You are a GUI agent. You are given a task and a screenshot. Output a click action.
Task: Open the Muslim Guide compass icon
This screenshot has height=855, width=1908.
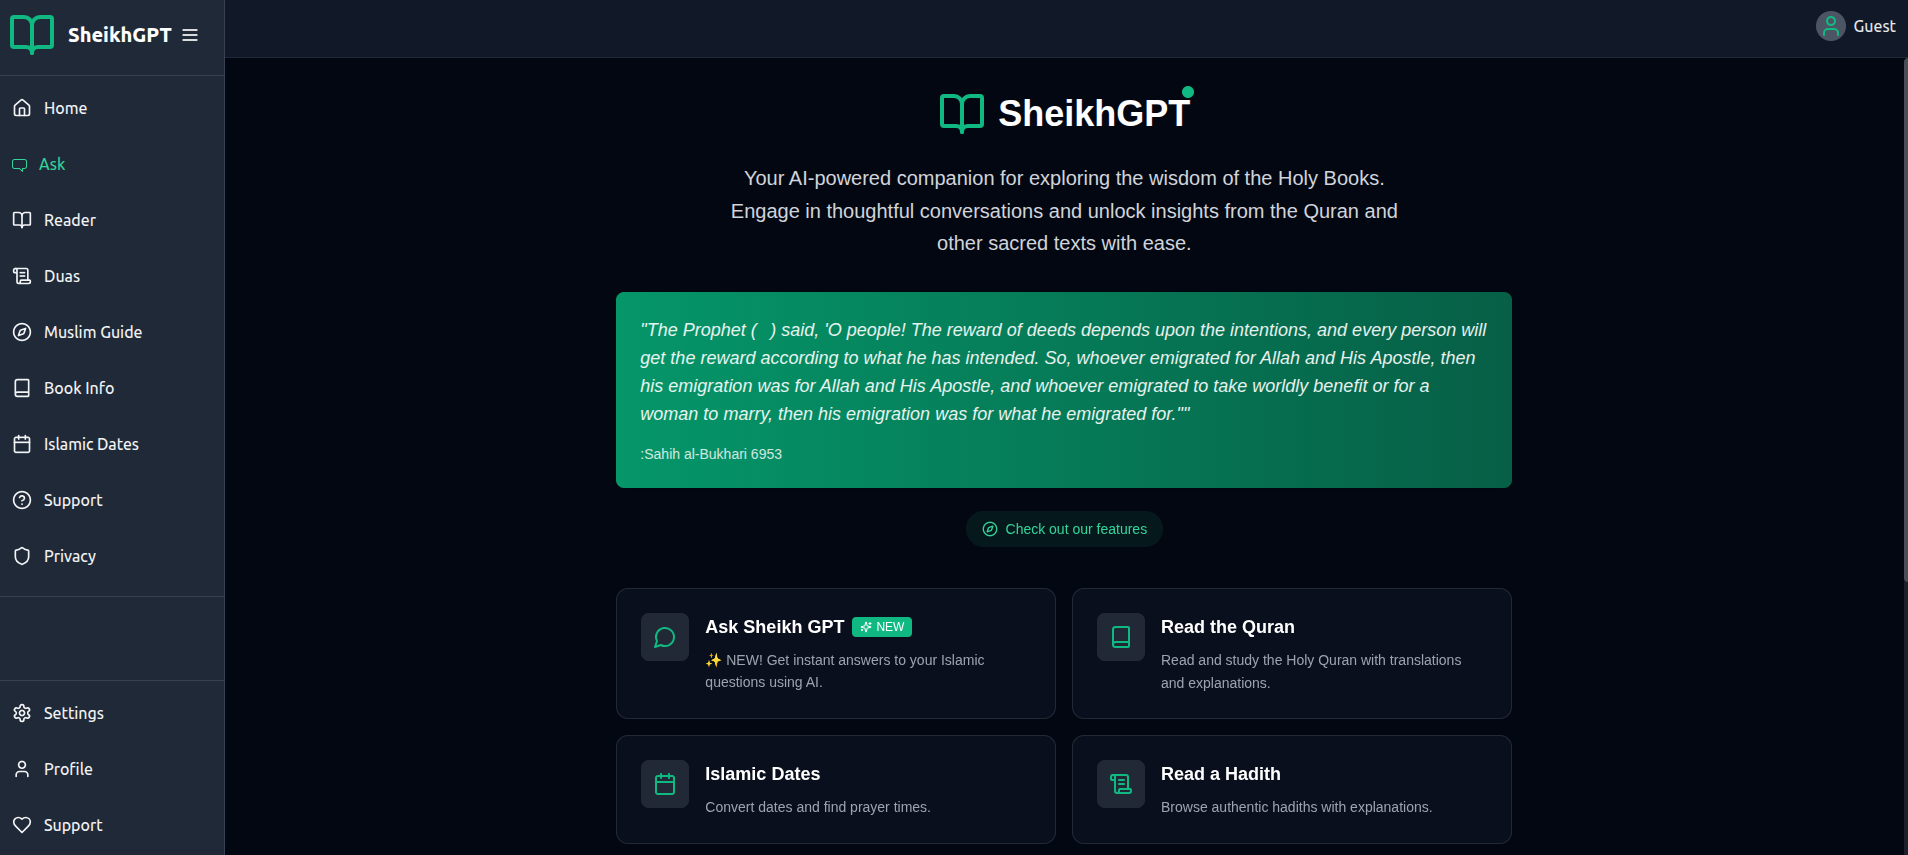tap(21, 332)
